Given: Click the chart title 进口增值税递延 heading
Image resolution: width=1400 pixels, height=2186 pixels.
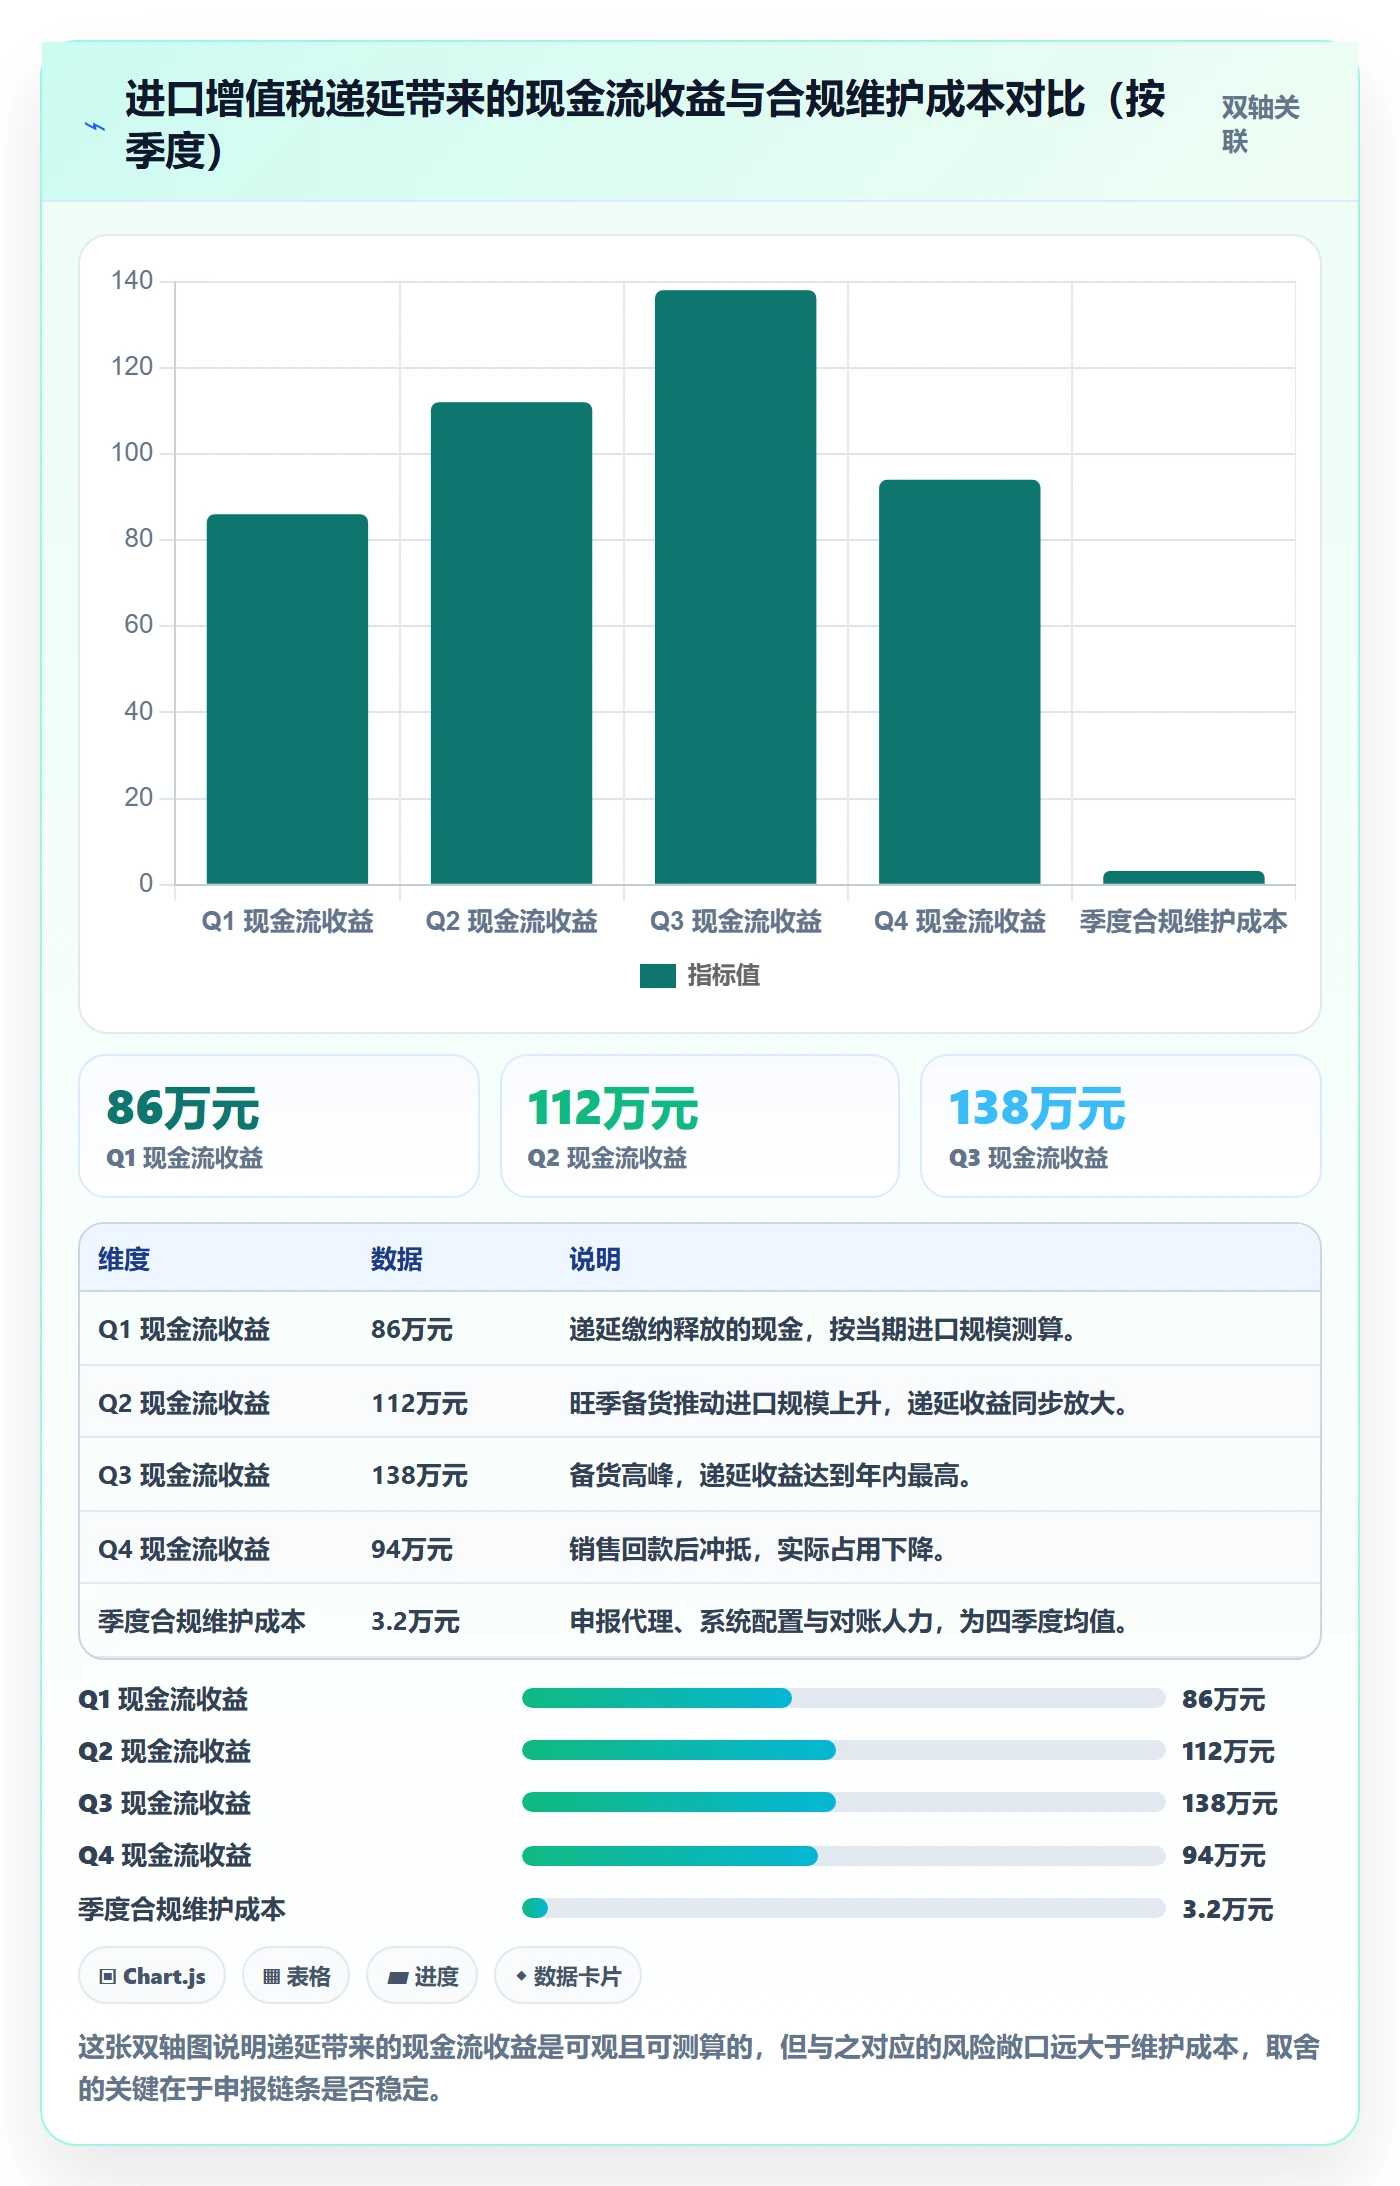Looking at the screenshot, I should [x=645, y=125].
